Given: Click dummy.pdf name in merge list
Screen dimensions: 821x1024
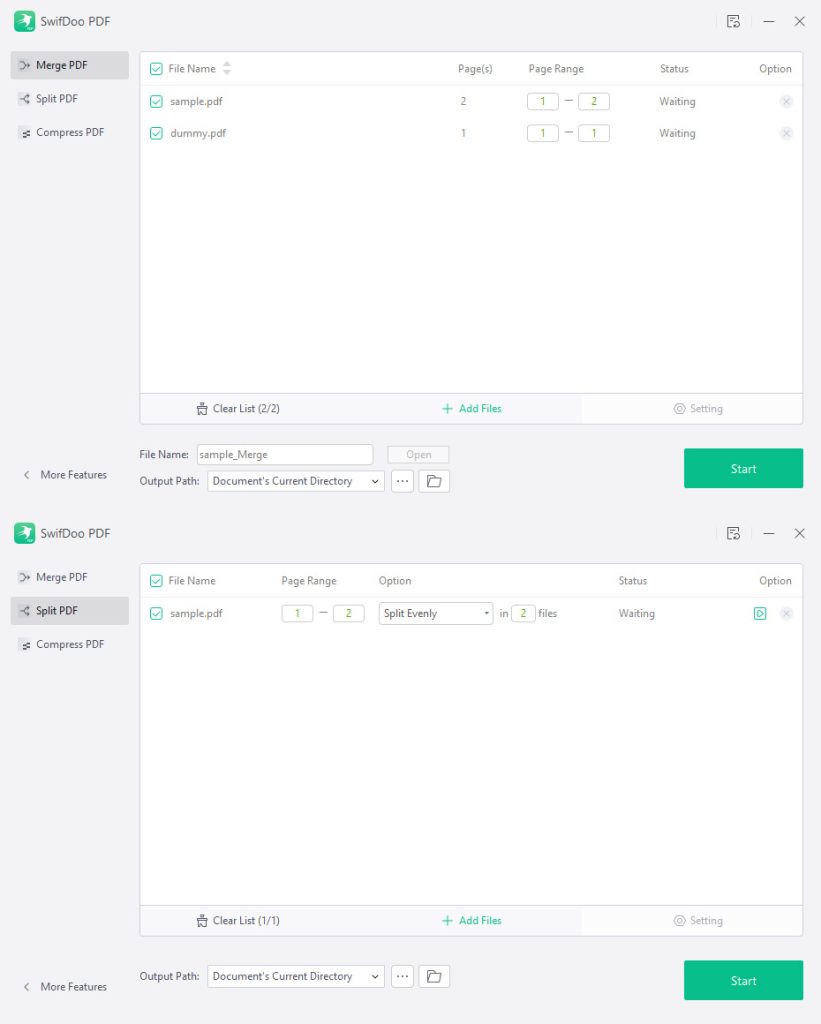Looking at the screenshot, I should click(198, 133).
